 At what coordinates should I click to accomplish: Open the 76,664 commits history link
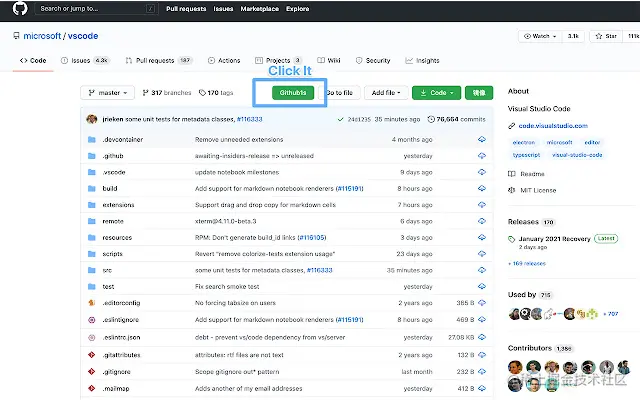[456, 119]
